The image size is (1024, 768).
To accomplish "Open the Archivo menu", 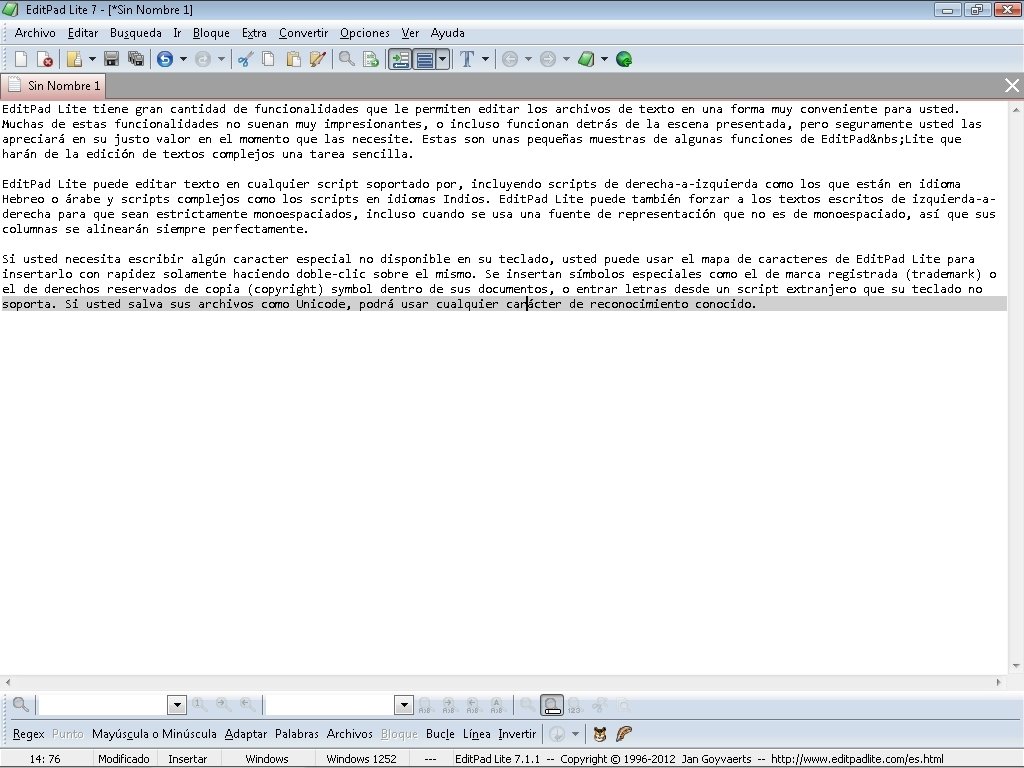I will [35, 33].
